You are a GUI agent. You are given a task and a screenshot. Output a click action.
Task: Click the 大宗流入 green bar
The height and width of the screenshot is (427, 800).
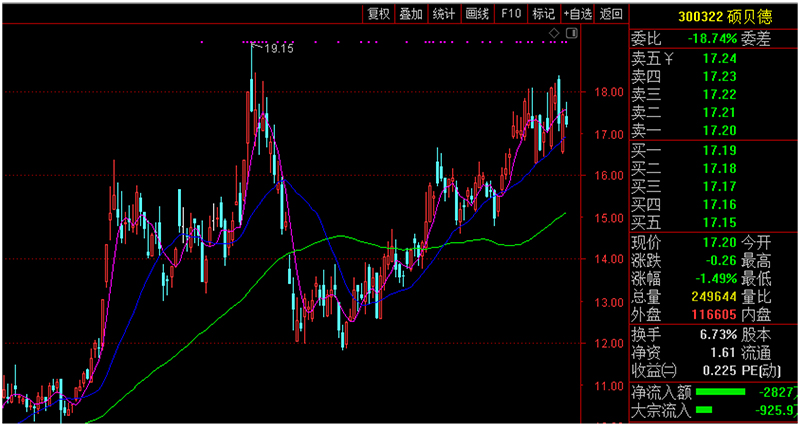coord(704,410)
